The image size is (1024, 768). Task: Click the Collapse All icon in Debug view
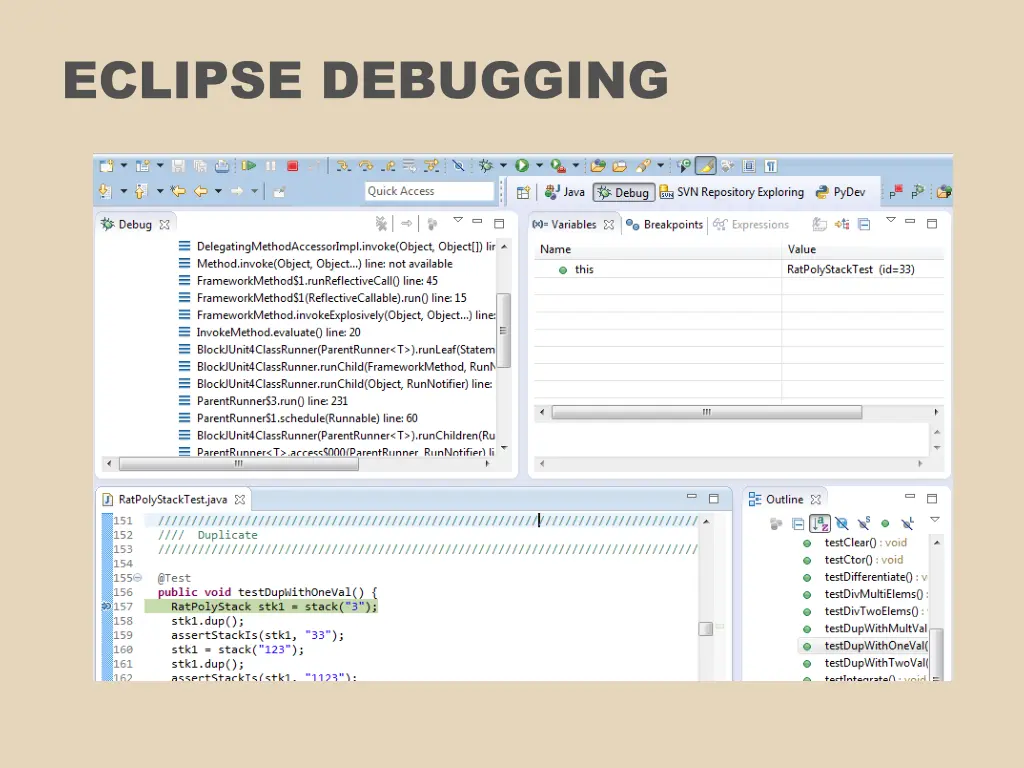point(431,222)
